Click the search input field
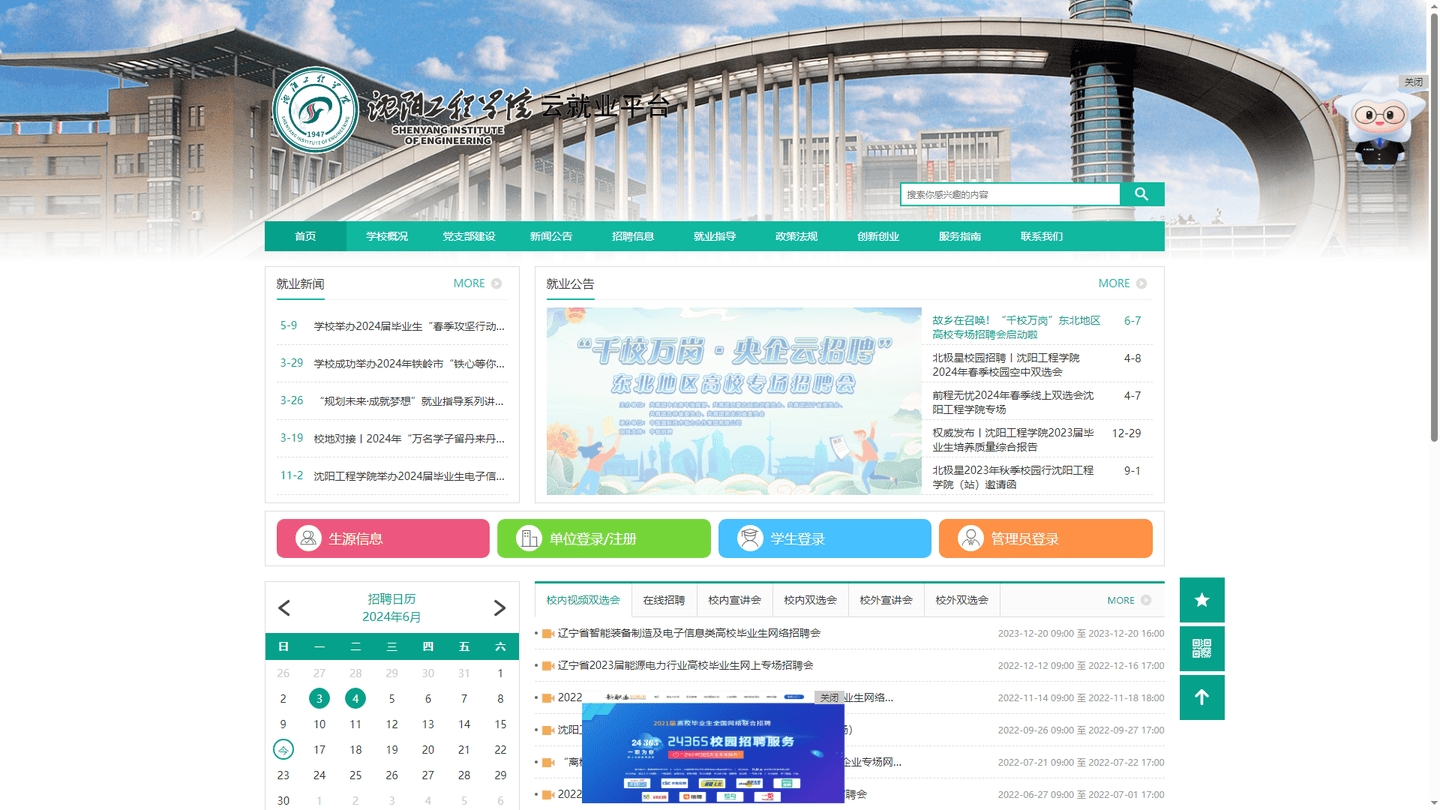This screenshot has height=810, width=1440. pyautogui.click(x=1010, y=194)
